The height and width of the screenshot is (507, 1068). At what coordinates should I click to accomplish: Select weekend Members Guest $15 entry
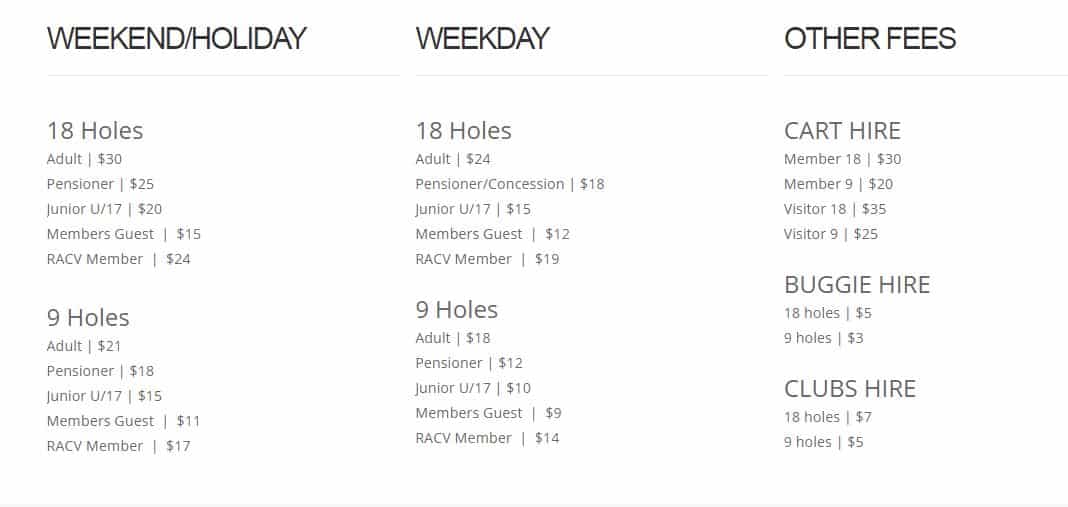click(124, 234)
